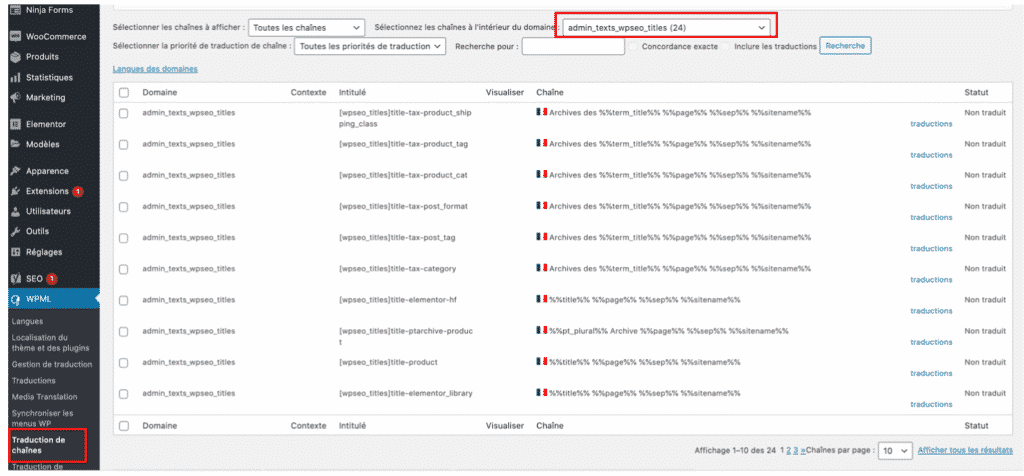1024x476 pixels.
Task: Click the Recherche button
Action: coord(845,46)
